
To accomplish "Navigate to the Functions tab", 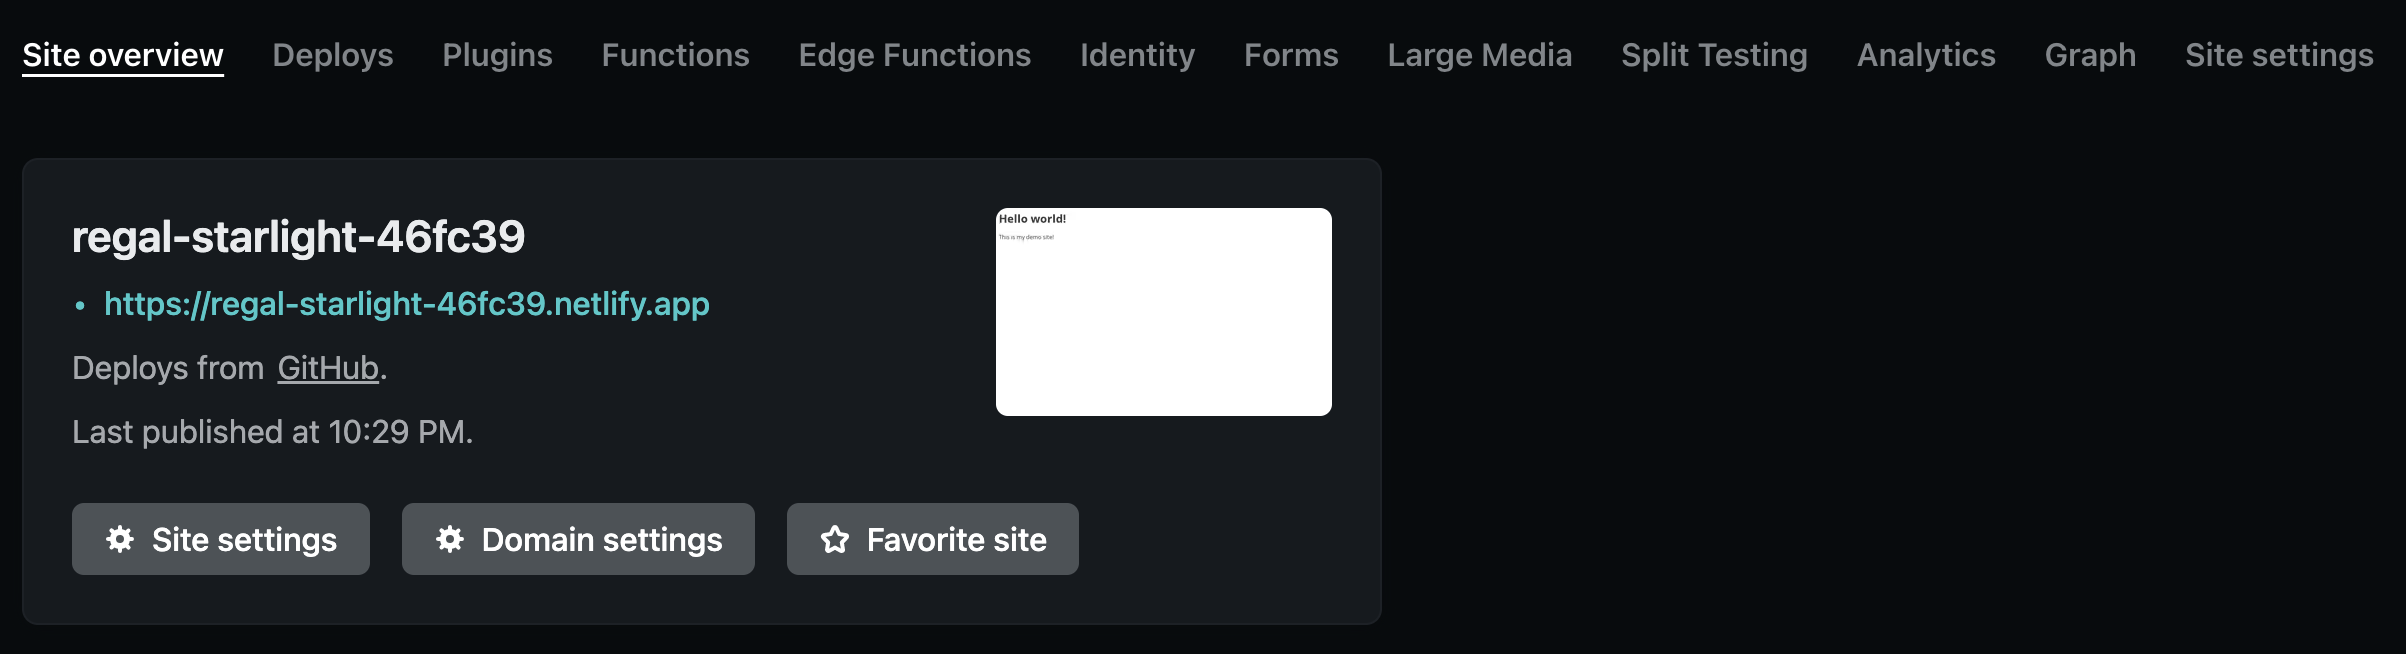I will (676, 55).
